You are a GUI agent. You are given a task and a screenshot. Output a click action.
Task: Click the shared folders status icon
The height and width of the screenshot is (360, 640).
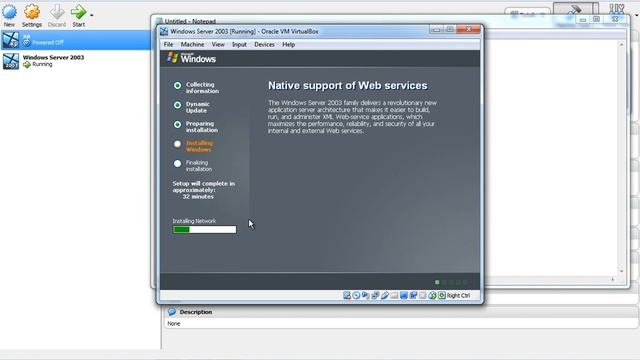[x=394, y=295]
